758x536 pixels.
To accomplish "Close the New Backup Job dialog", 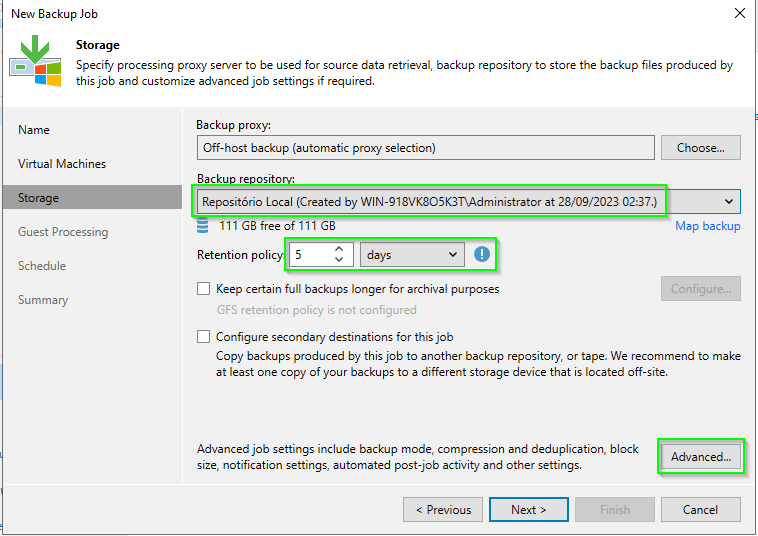I will click(x=740, y=13).
